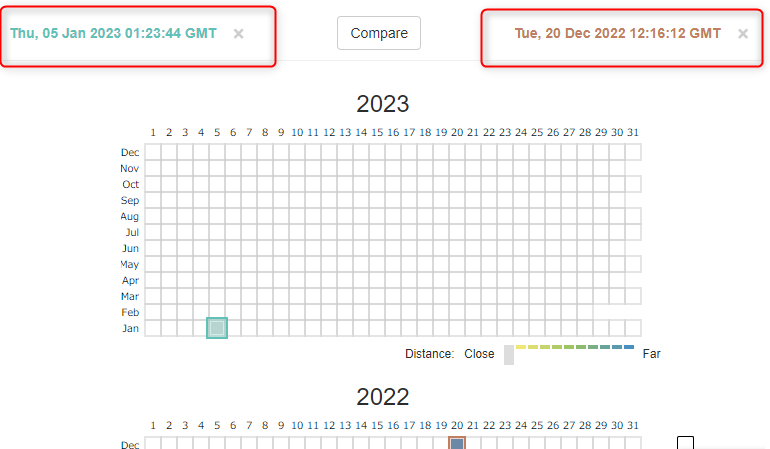Remove the 20 Dec 2022 timestamp selection
The image size is (770, 449).
pyautogui.click(x=743, y=33)
